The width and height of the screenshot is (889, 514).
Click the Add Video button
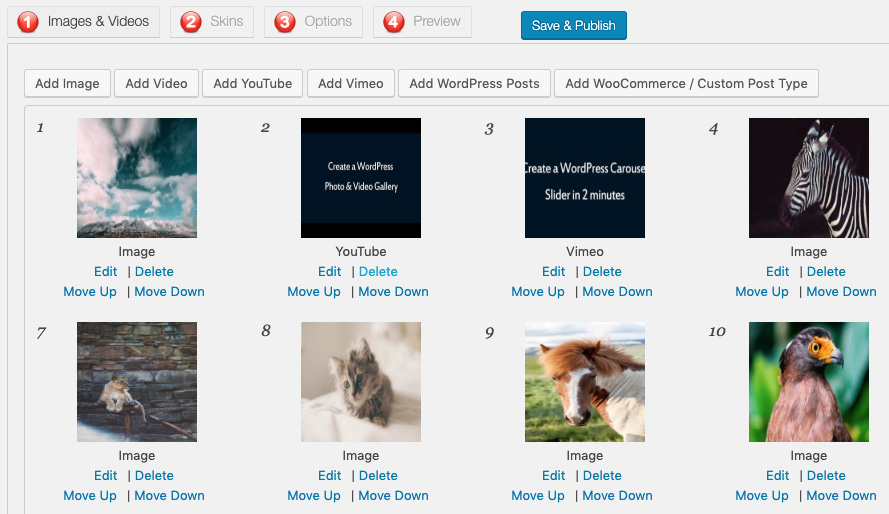pyautogui.click(x=156, y=83)
